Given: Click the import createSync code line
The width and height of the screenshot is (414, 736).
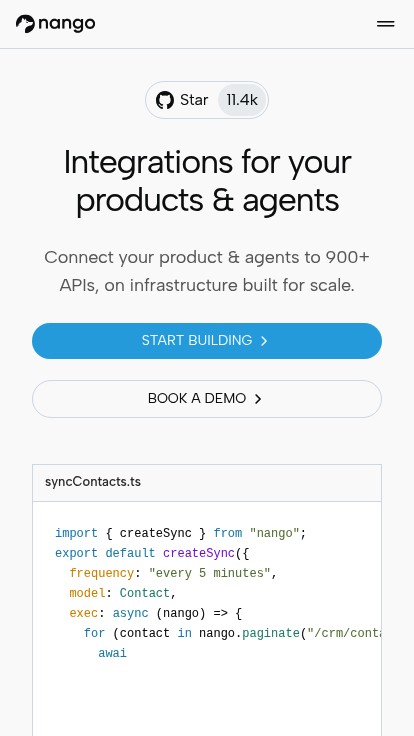Looking at the screenshot, I should (181, 533).
